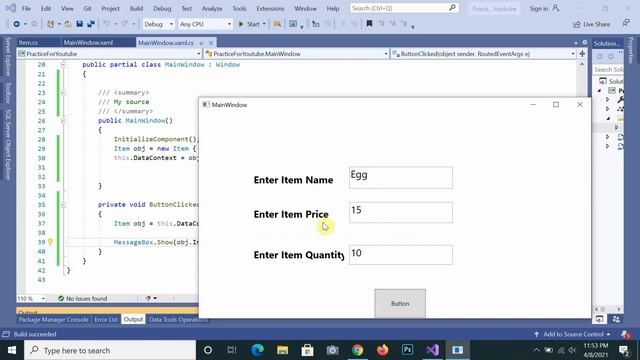Screen dimensions: 640x360
Task: Open Package Manager Console tab
Action: pos(53,320)
